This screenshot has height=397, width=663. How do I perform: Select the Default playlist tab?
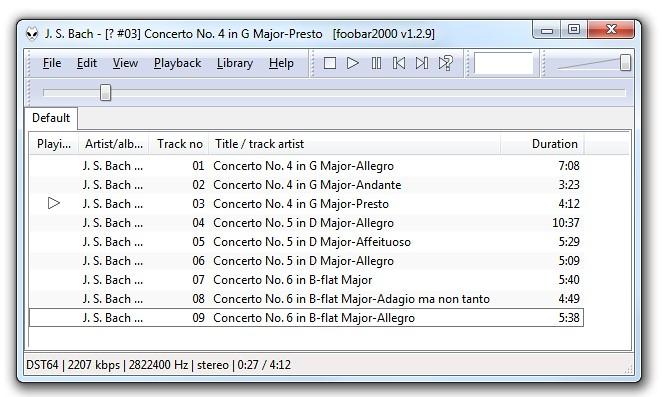coord(51,118)
